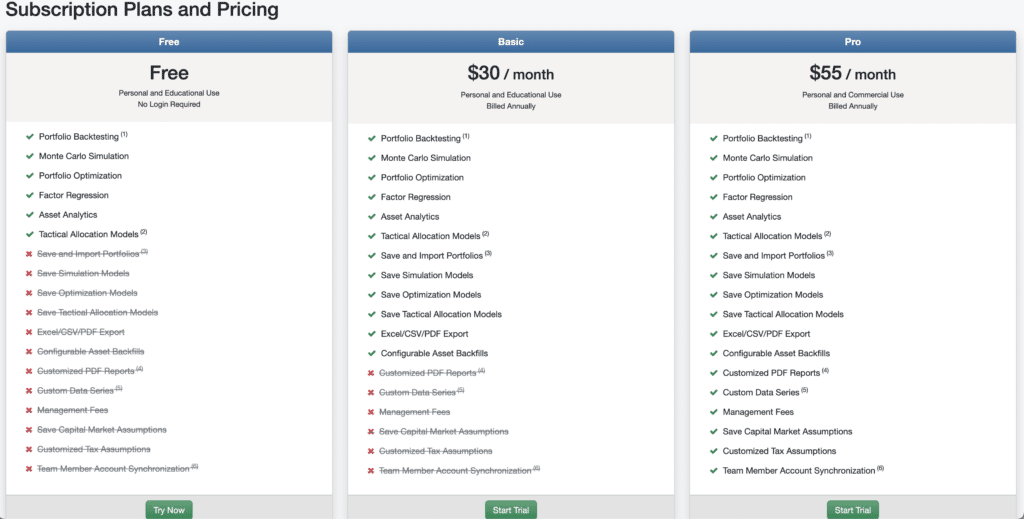Click the Try Now button in Free plan
Screen dimensions: 1024x519
pos(169,510)
